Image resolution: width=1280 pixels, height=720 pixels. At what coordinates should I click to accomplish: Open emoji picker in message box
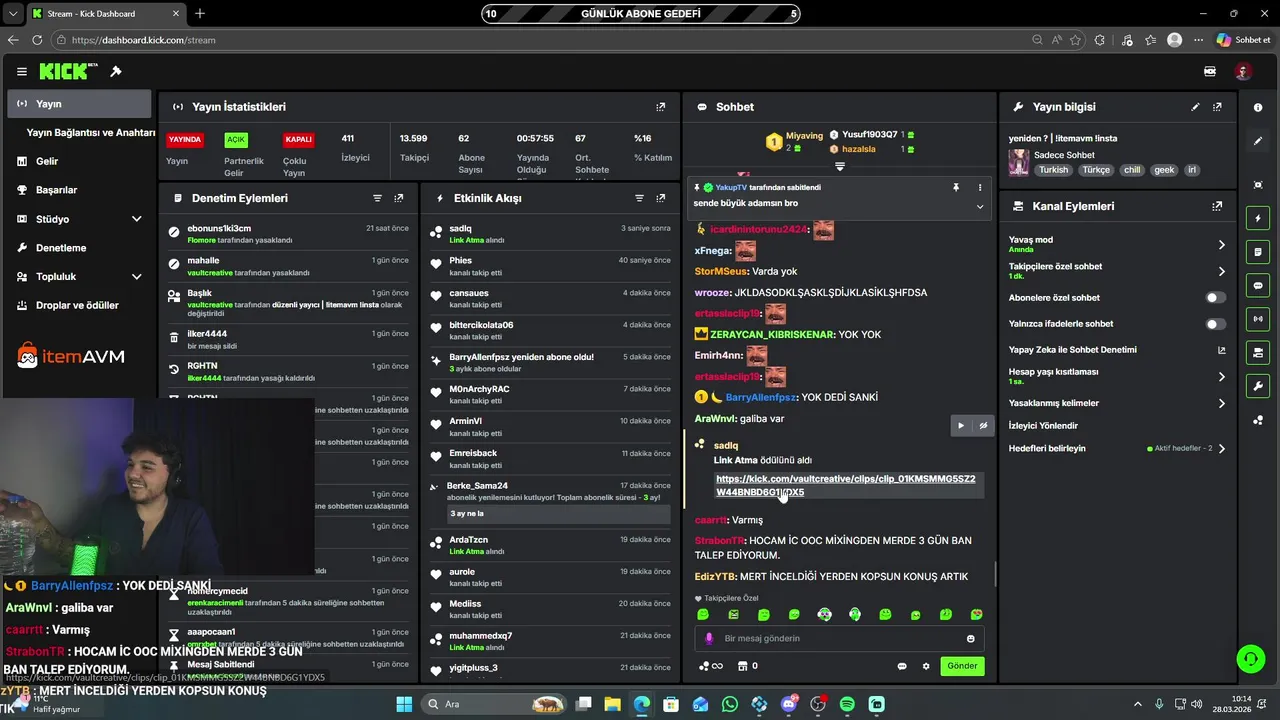click(970, 638)
